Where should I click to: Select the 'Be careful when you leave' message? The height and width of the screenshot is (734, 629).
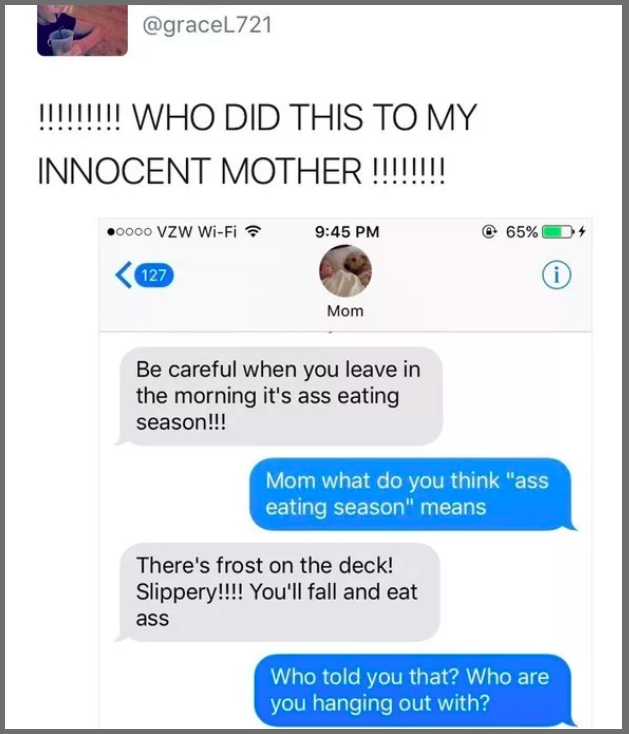pyautogui.click(x=279, y=396)
